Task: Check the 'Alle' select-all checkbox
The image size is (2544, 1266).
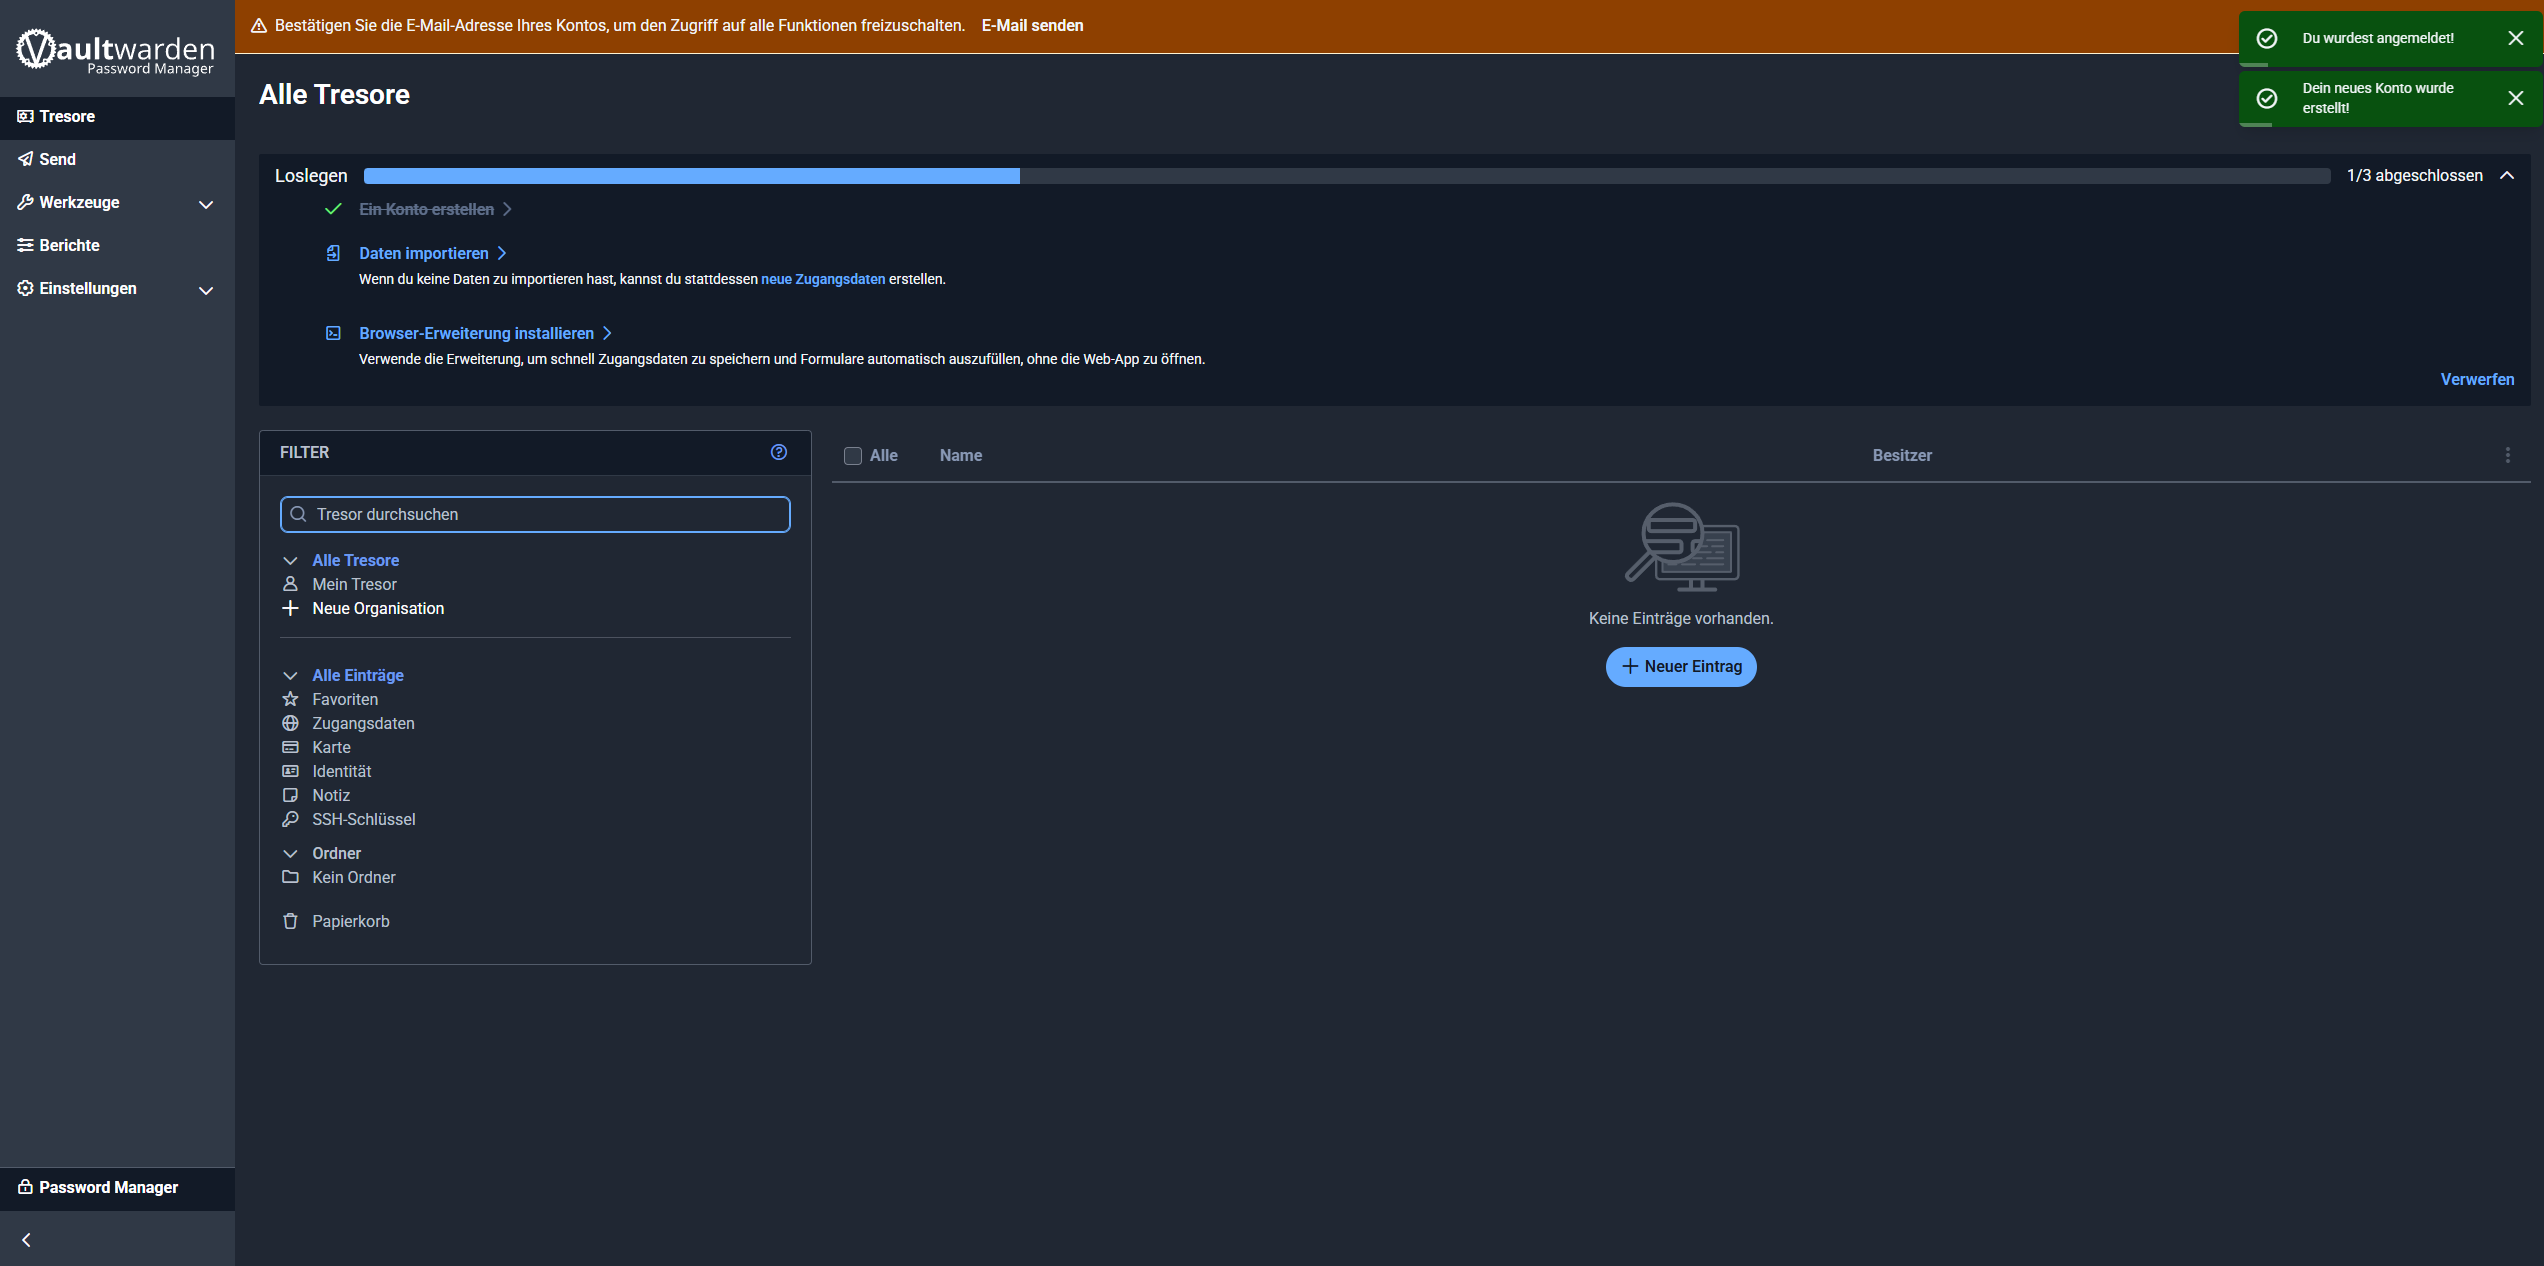Action: 853,456
